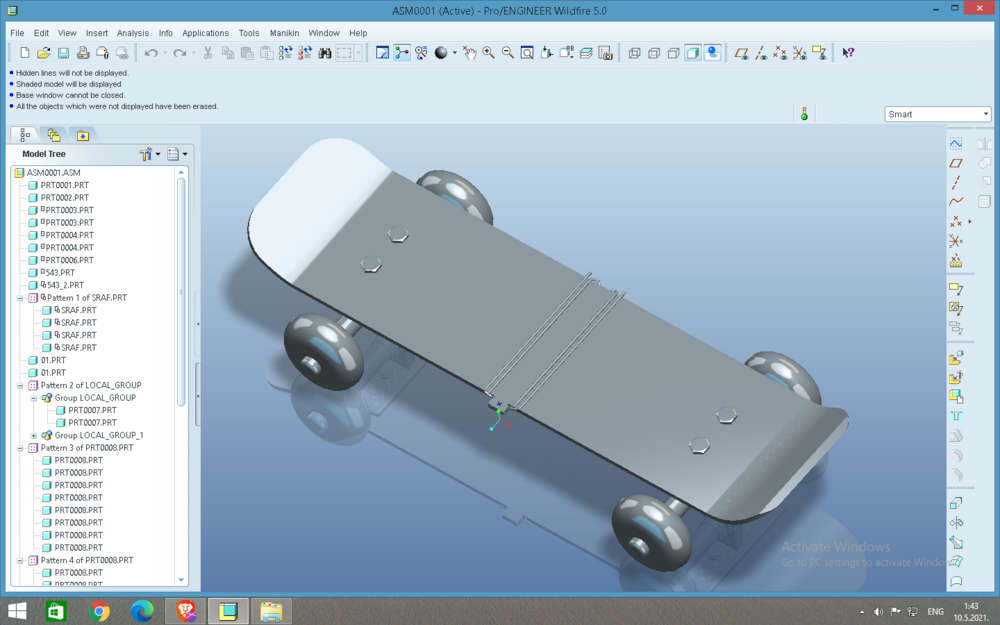
Task: Toggle Enhanced Realism display icon
Action: tap(712, 53)
